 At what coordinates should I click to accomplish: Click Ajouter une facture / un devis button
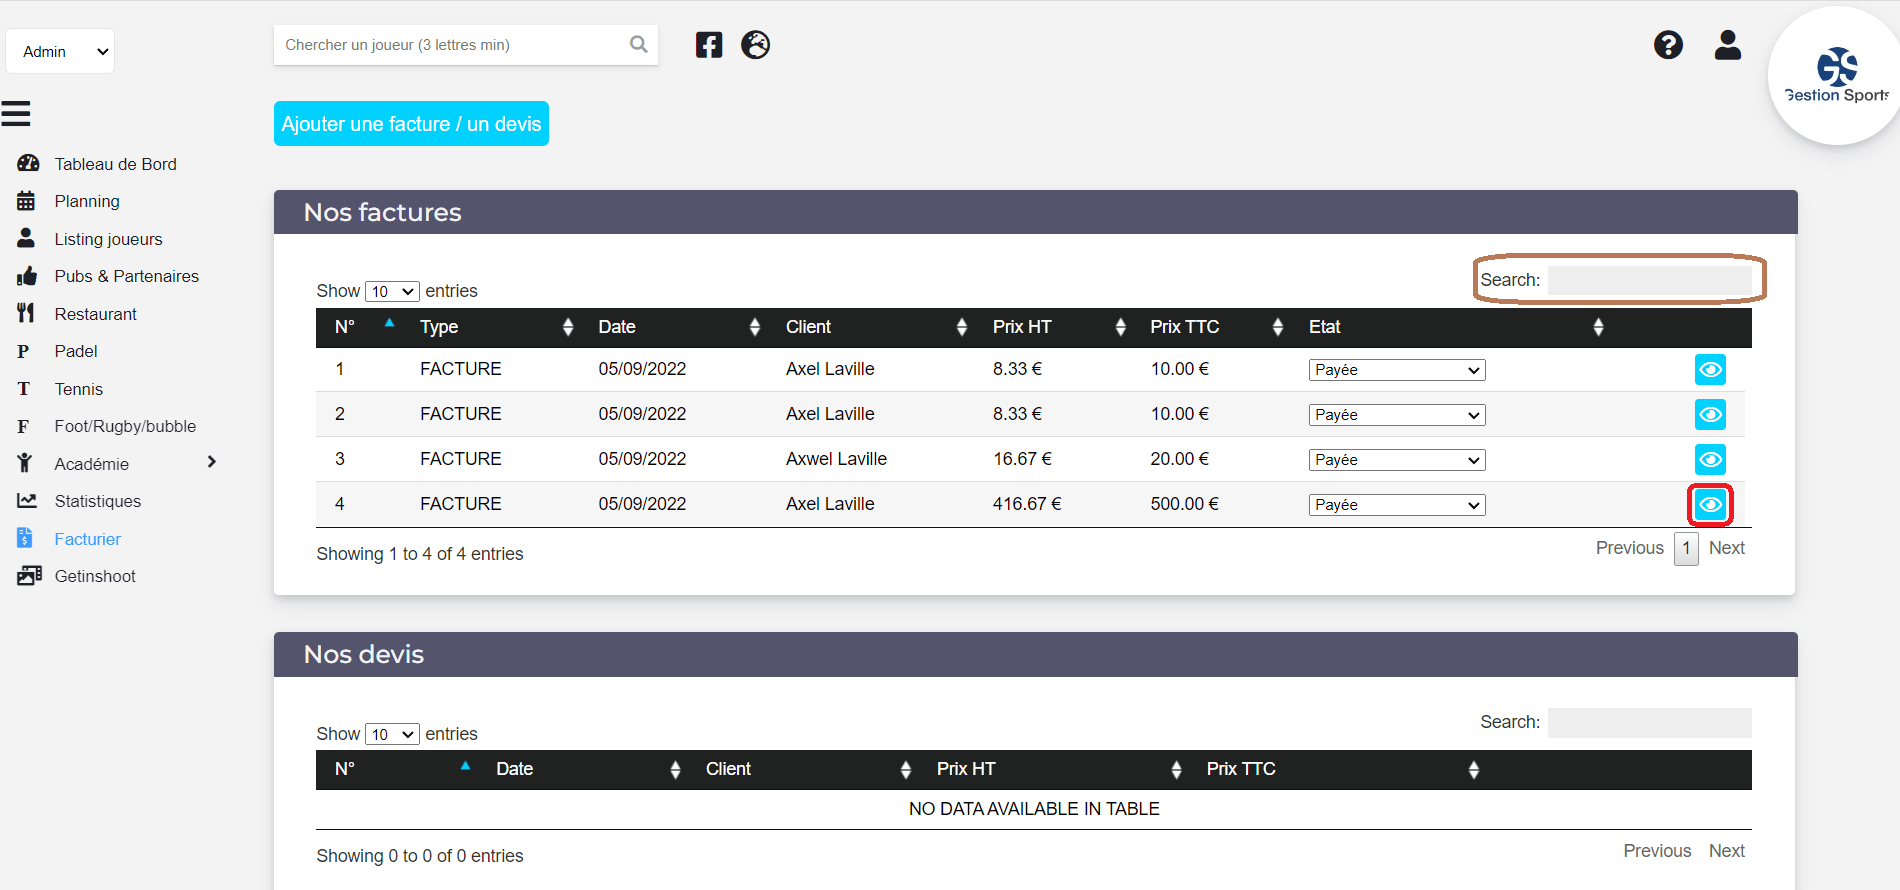(411, 124)
